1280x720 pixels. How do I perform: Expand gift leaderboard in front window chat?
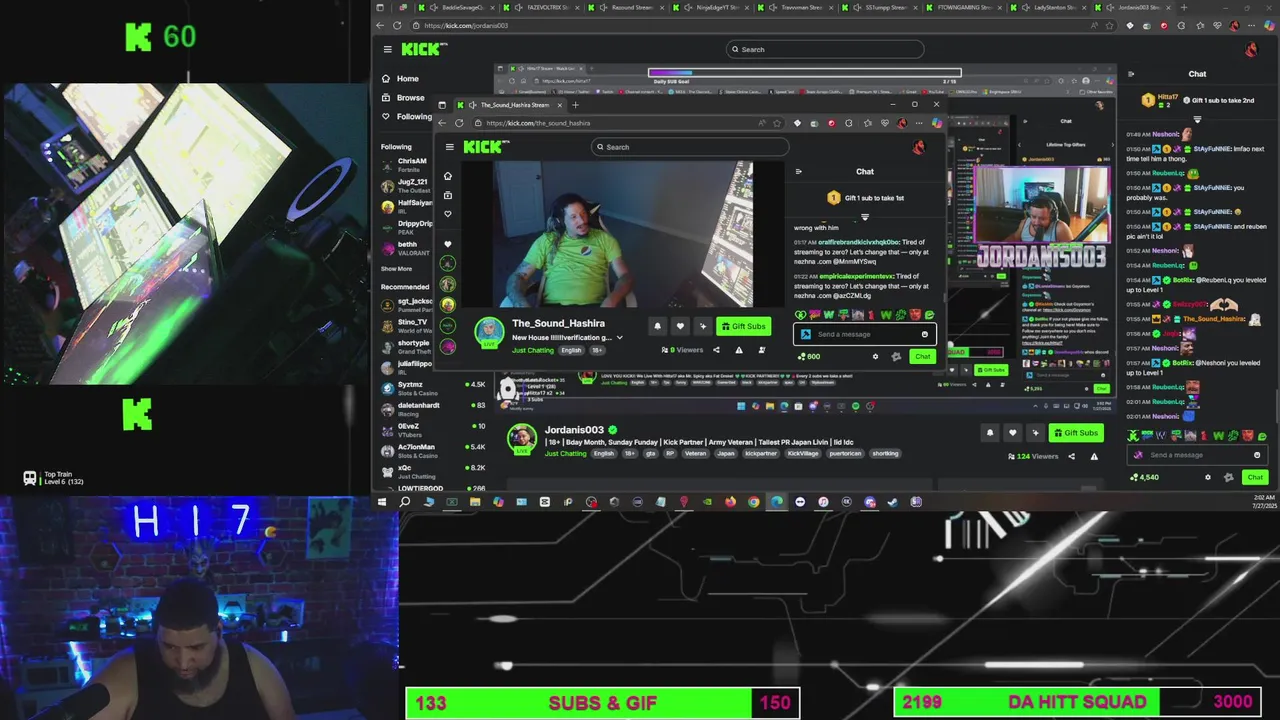pos(865,217)
